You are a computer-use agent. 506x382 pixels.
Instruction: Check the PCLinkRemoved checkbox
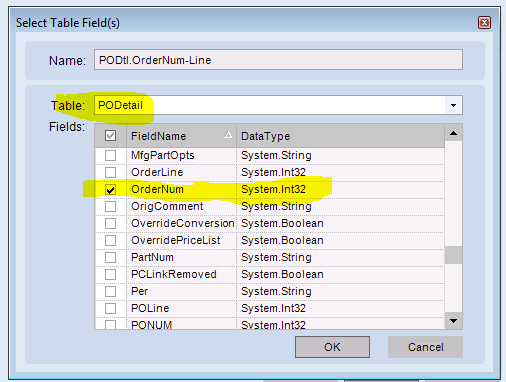click(110, 274)
